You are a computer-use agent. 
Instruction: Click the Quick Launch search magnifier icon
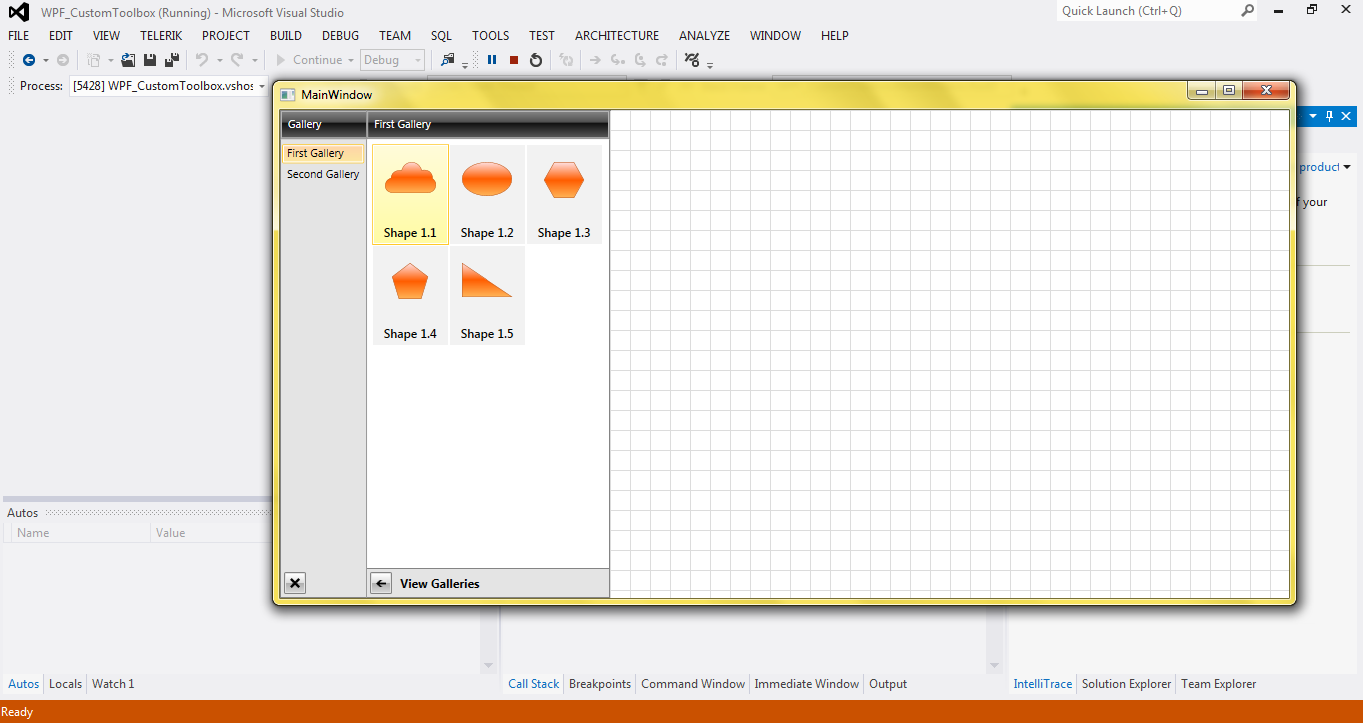1248,11
